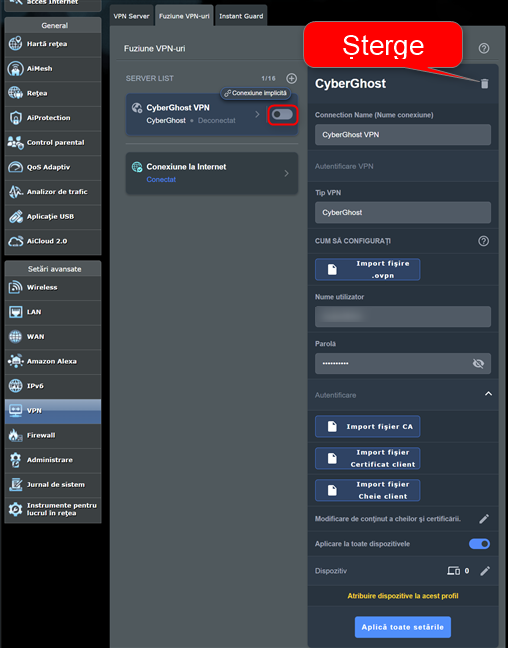Open Wireless menu item label

[x=42, y=287]
